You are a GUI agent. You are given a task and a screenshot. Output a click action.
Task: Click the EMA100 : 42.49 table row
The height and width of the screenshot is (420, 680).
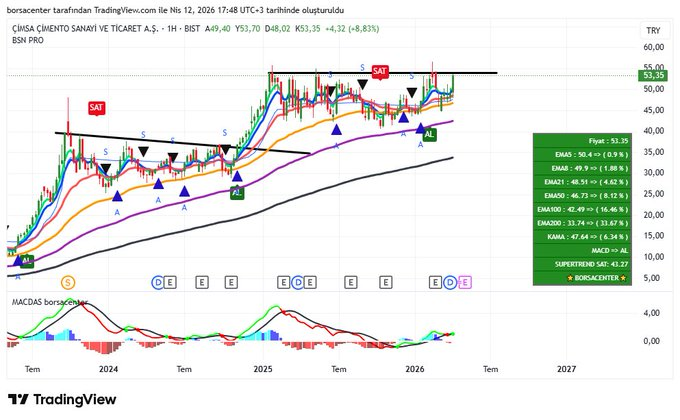click(582, 210)
